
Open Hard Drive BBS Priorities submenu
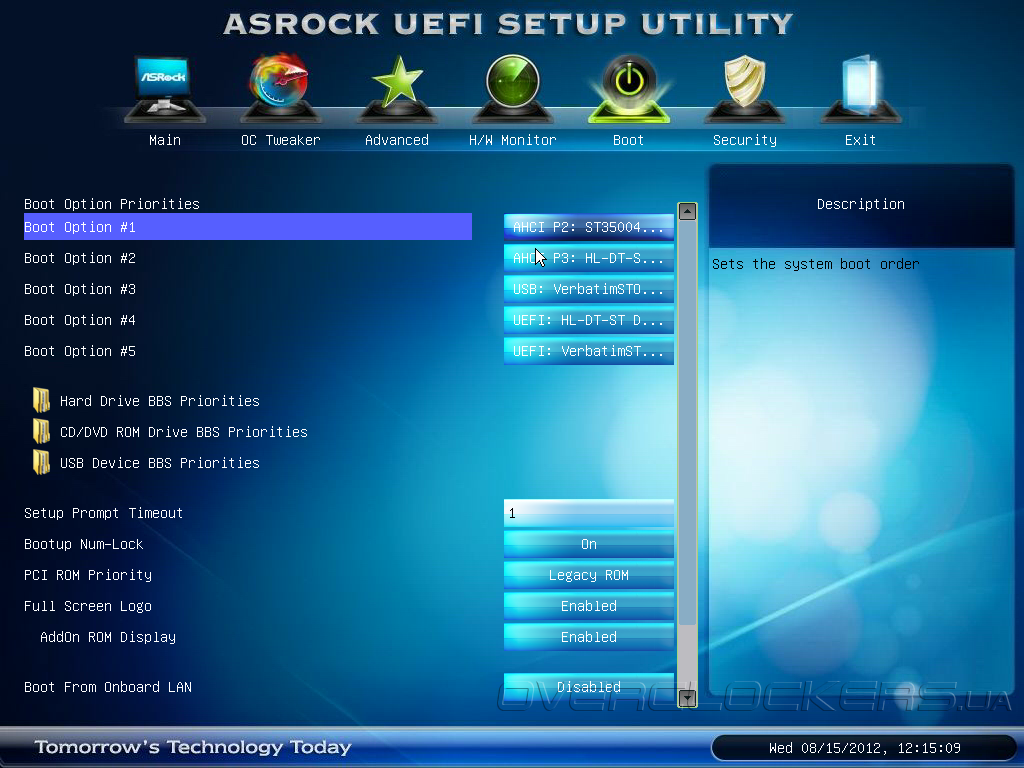point(159,401)
